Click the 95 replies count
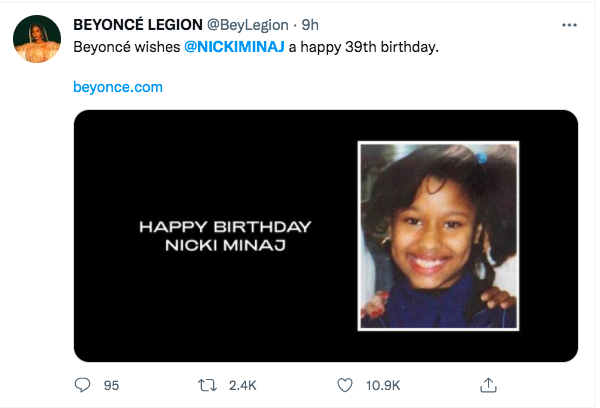The image size is (600, 408). click(111, 384)
